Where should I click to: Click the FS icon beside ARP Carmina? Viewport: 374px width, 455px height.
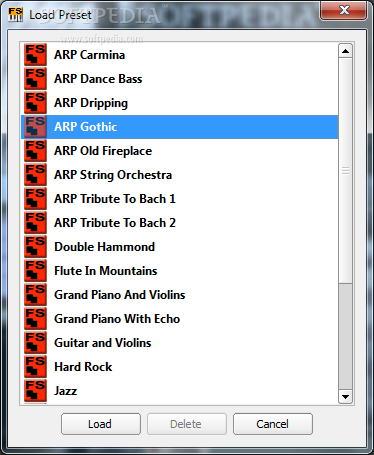coord(35,55)
